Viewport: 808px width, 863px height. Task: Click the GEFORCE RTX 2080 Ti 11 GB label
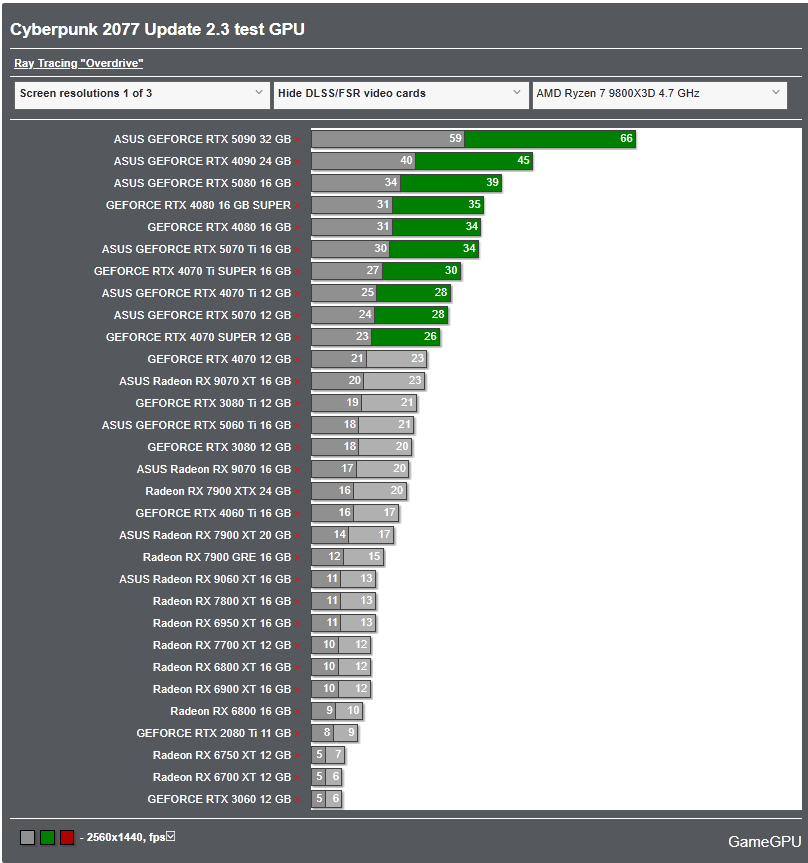point(214,734)
